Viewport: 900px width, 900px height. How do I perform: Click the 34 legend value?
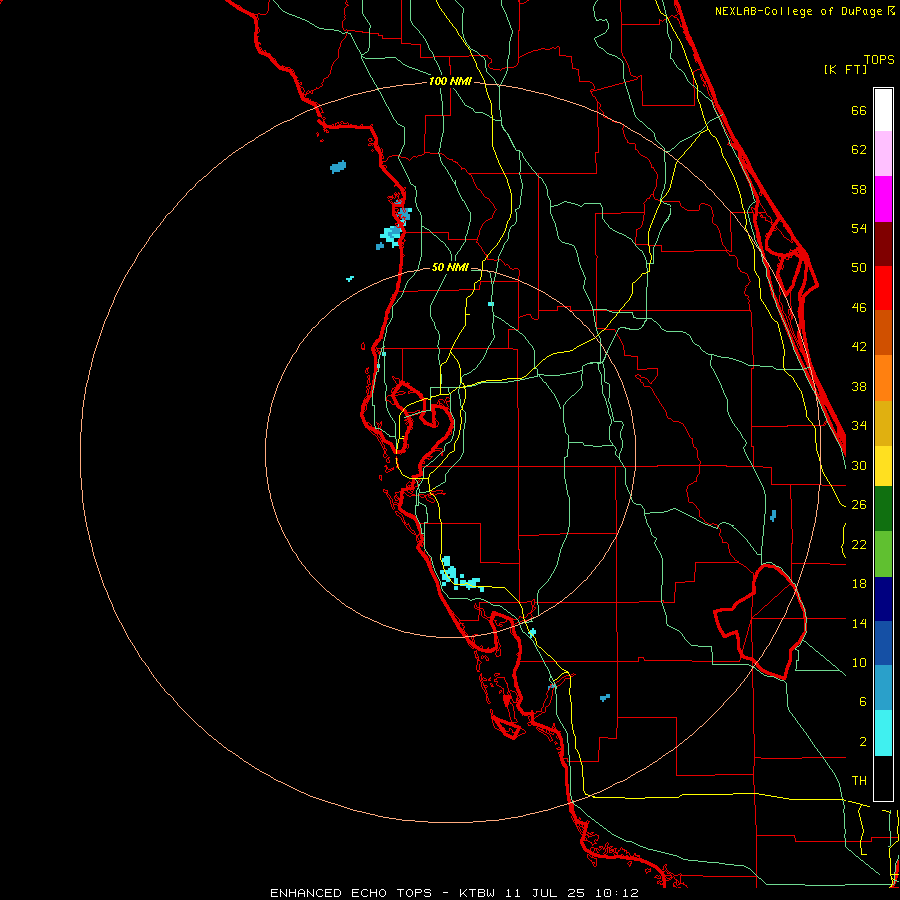coord(859,425)
